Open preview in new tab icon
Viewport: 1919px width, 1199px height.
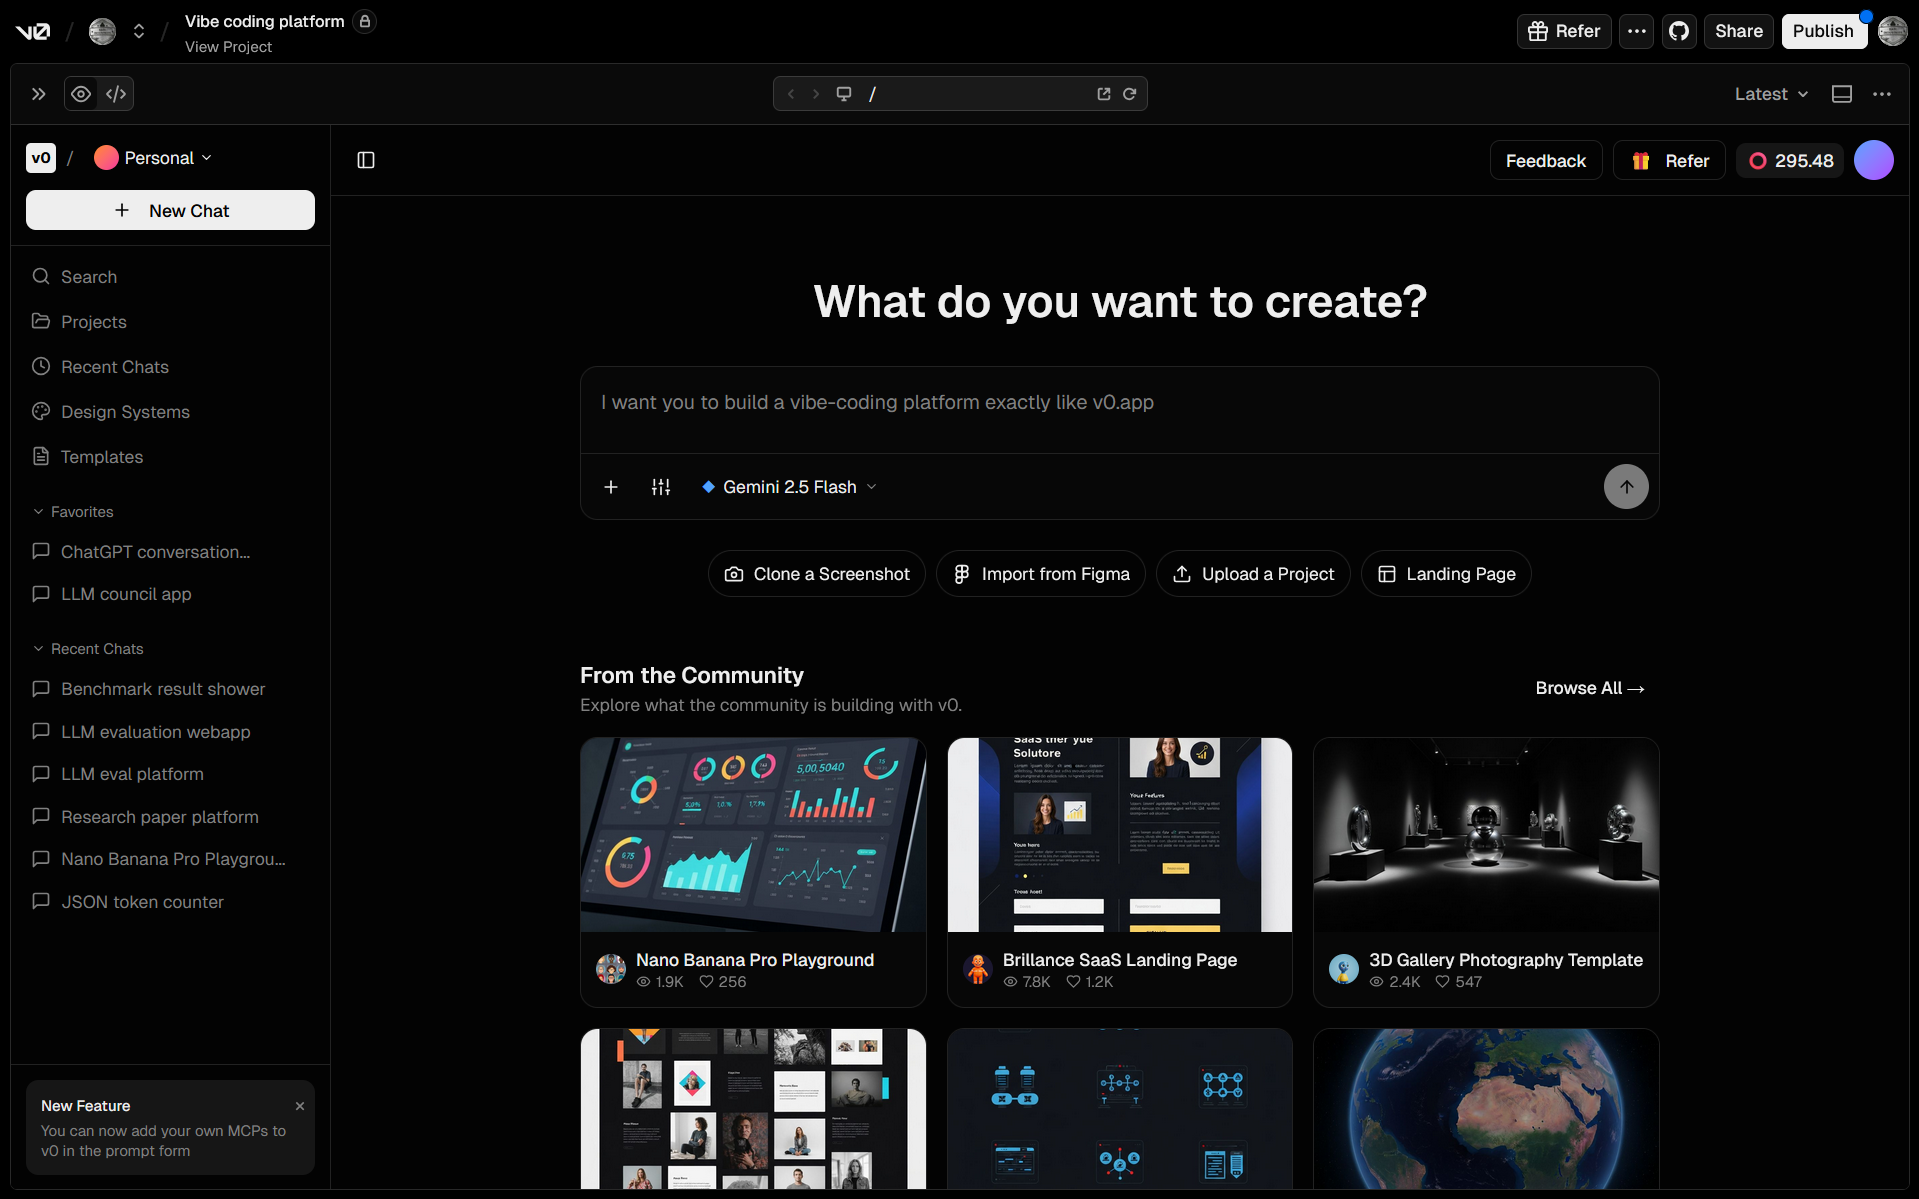tap(1104, 94)
